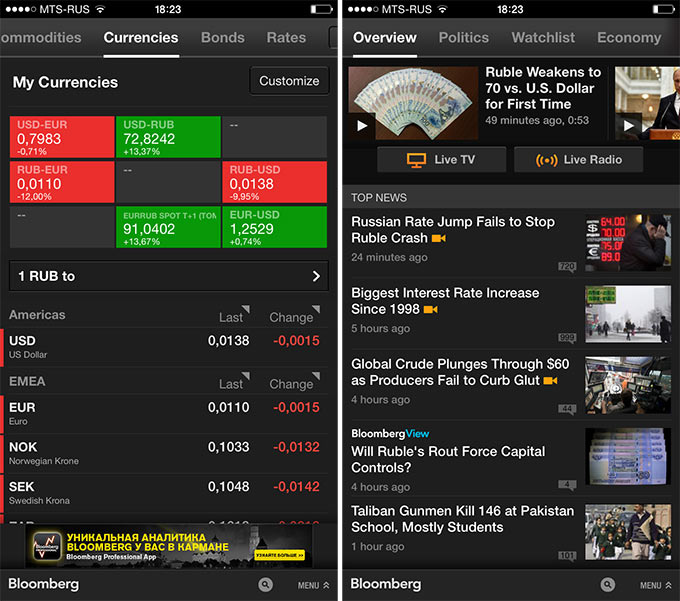Viewport: 680px width, 601px height.
Task: Tap the yellow button in the ad banner
Action: coord(280,555)
